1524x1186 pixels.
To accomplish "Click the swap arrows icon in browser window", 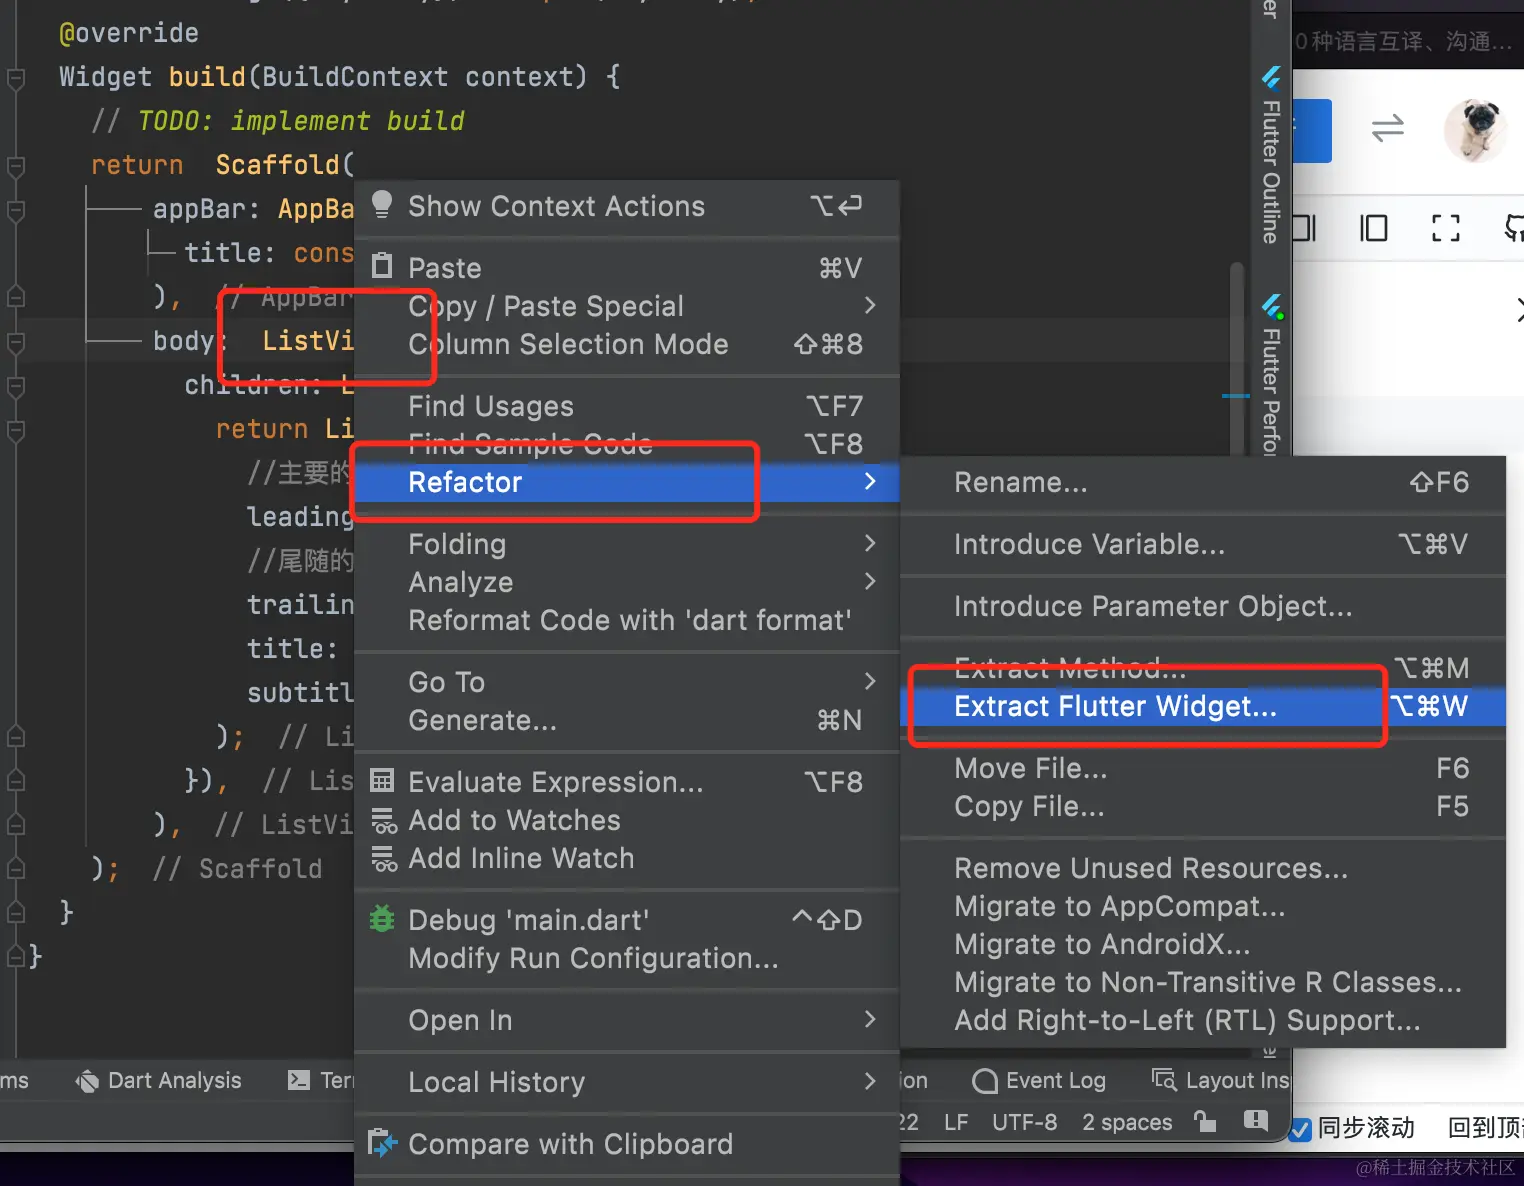I will click(1387, 128).
